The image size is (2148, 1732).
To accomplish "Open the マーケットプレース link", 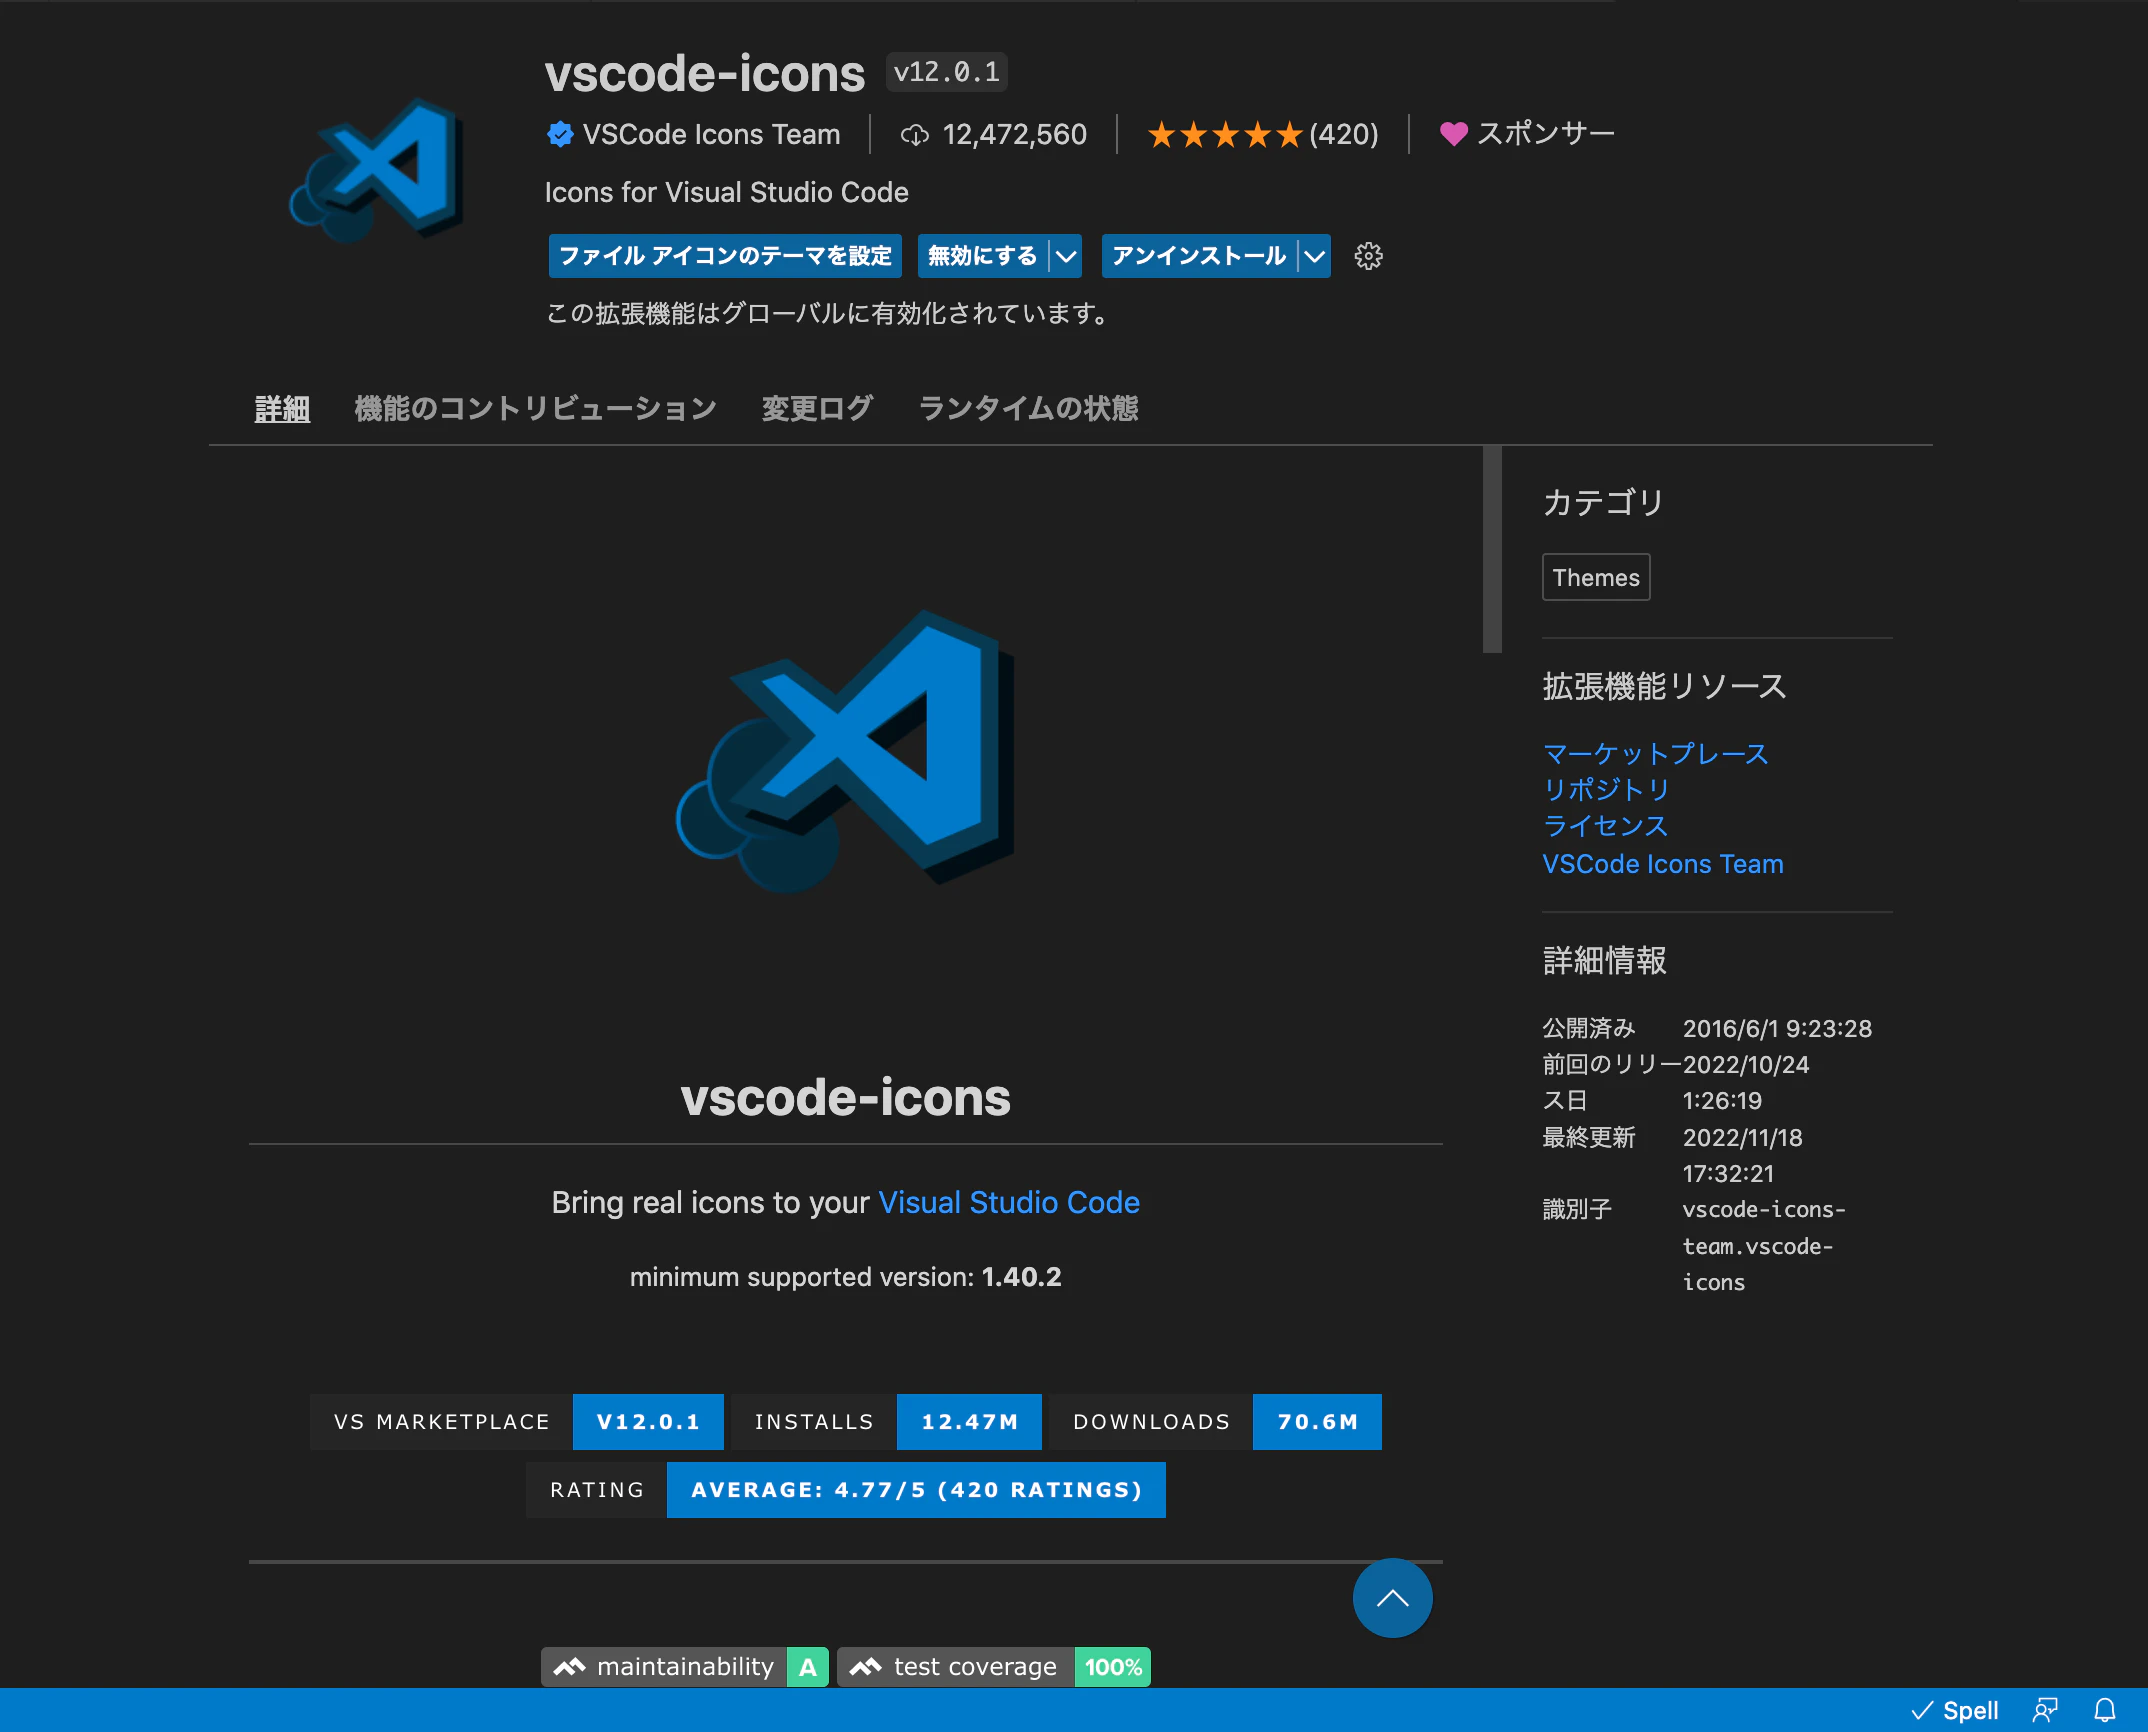I will coord(1656,754).
